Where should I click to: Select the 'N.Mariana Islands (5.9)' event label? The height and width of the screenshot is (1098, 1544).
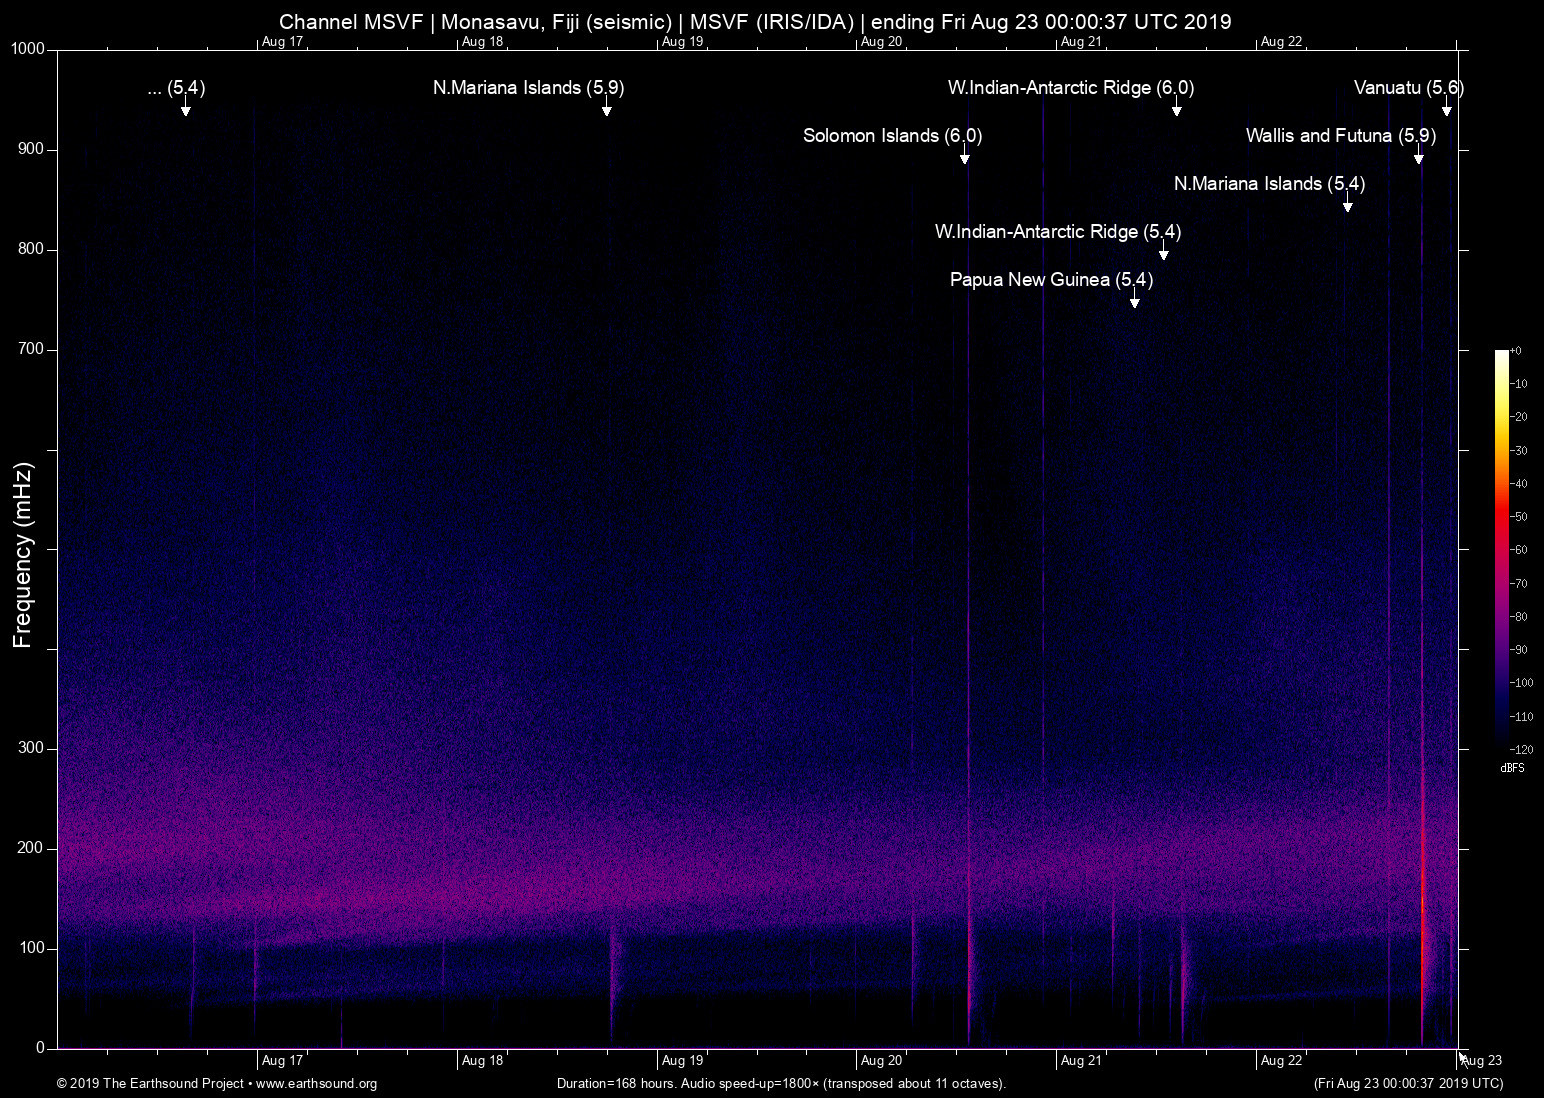(528, 88)
